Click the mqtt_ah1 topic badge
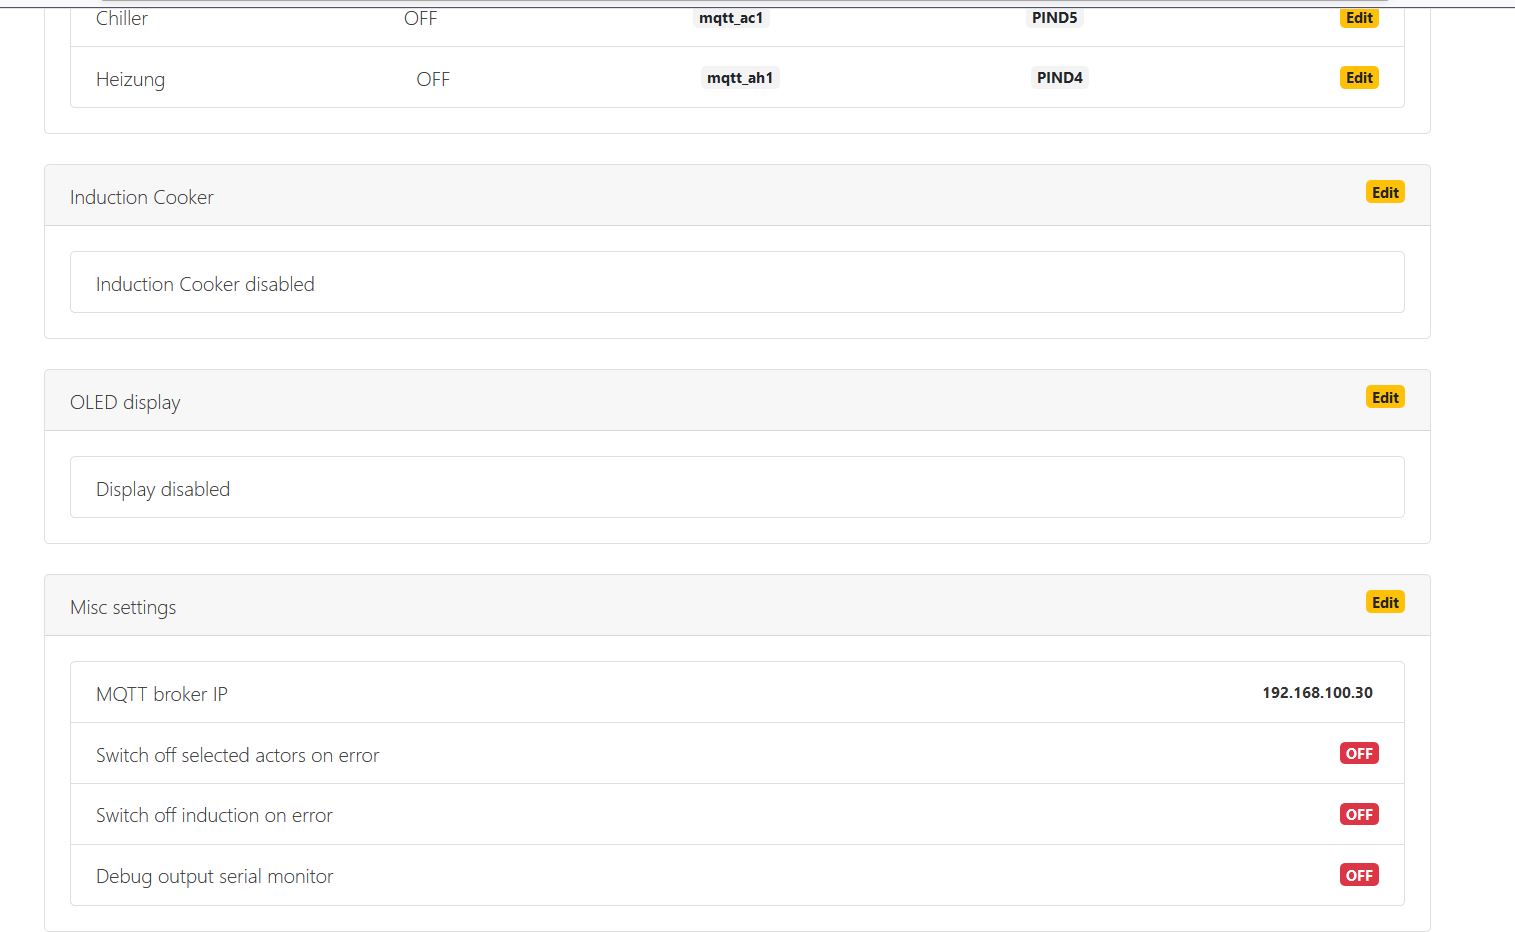Screen dimensions: 1515x932 [740, 78]
